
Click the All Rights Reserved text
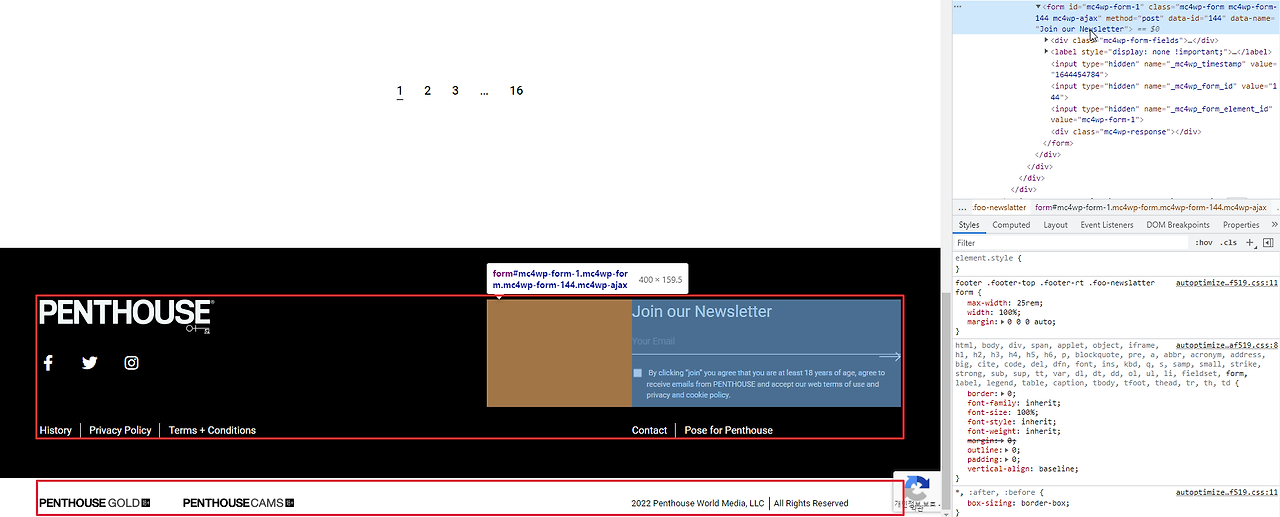pos(811,503)
